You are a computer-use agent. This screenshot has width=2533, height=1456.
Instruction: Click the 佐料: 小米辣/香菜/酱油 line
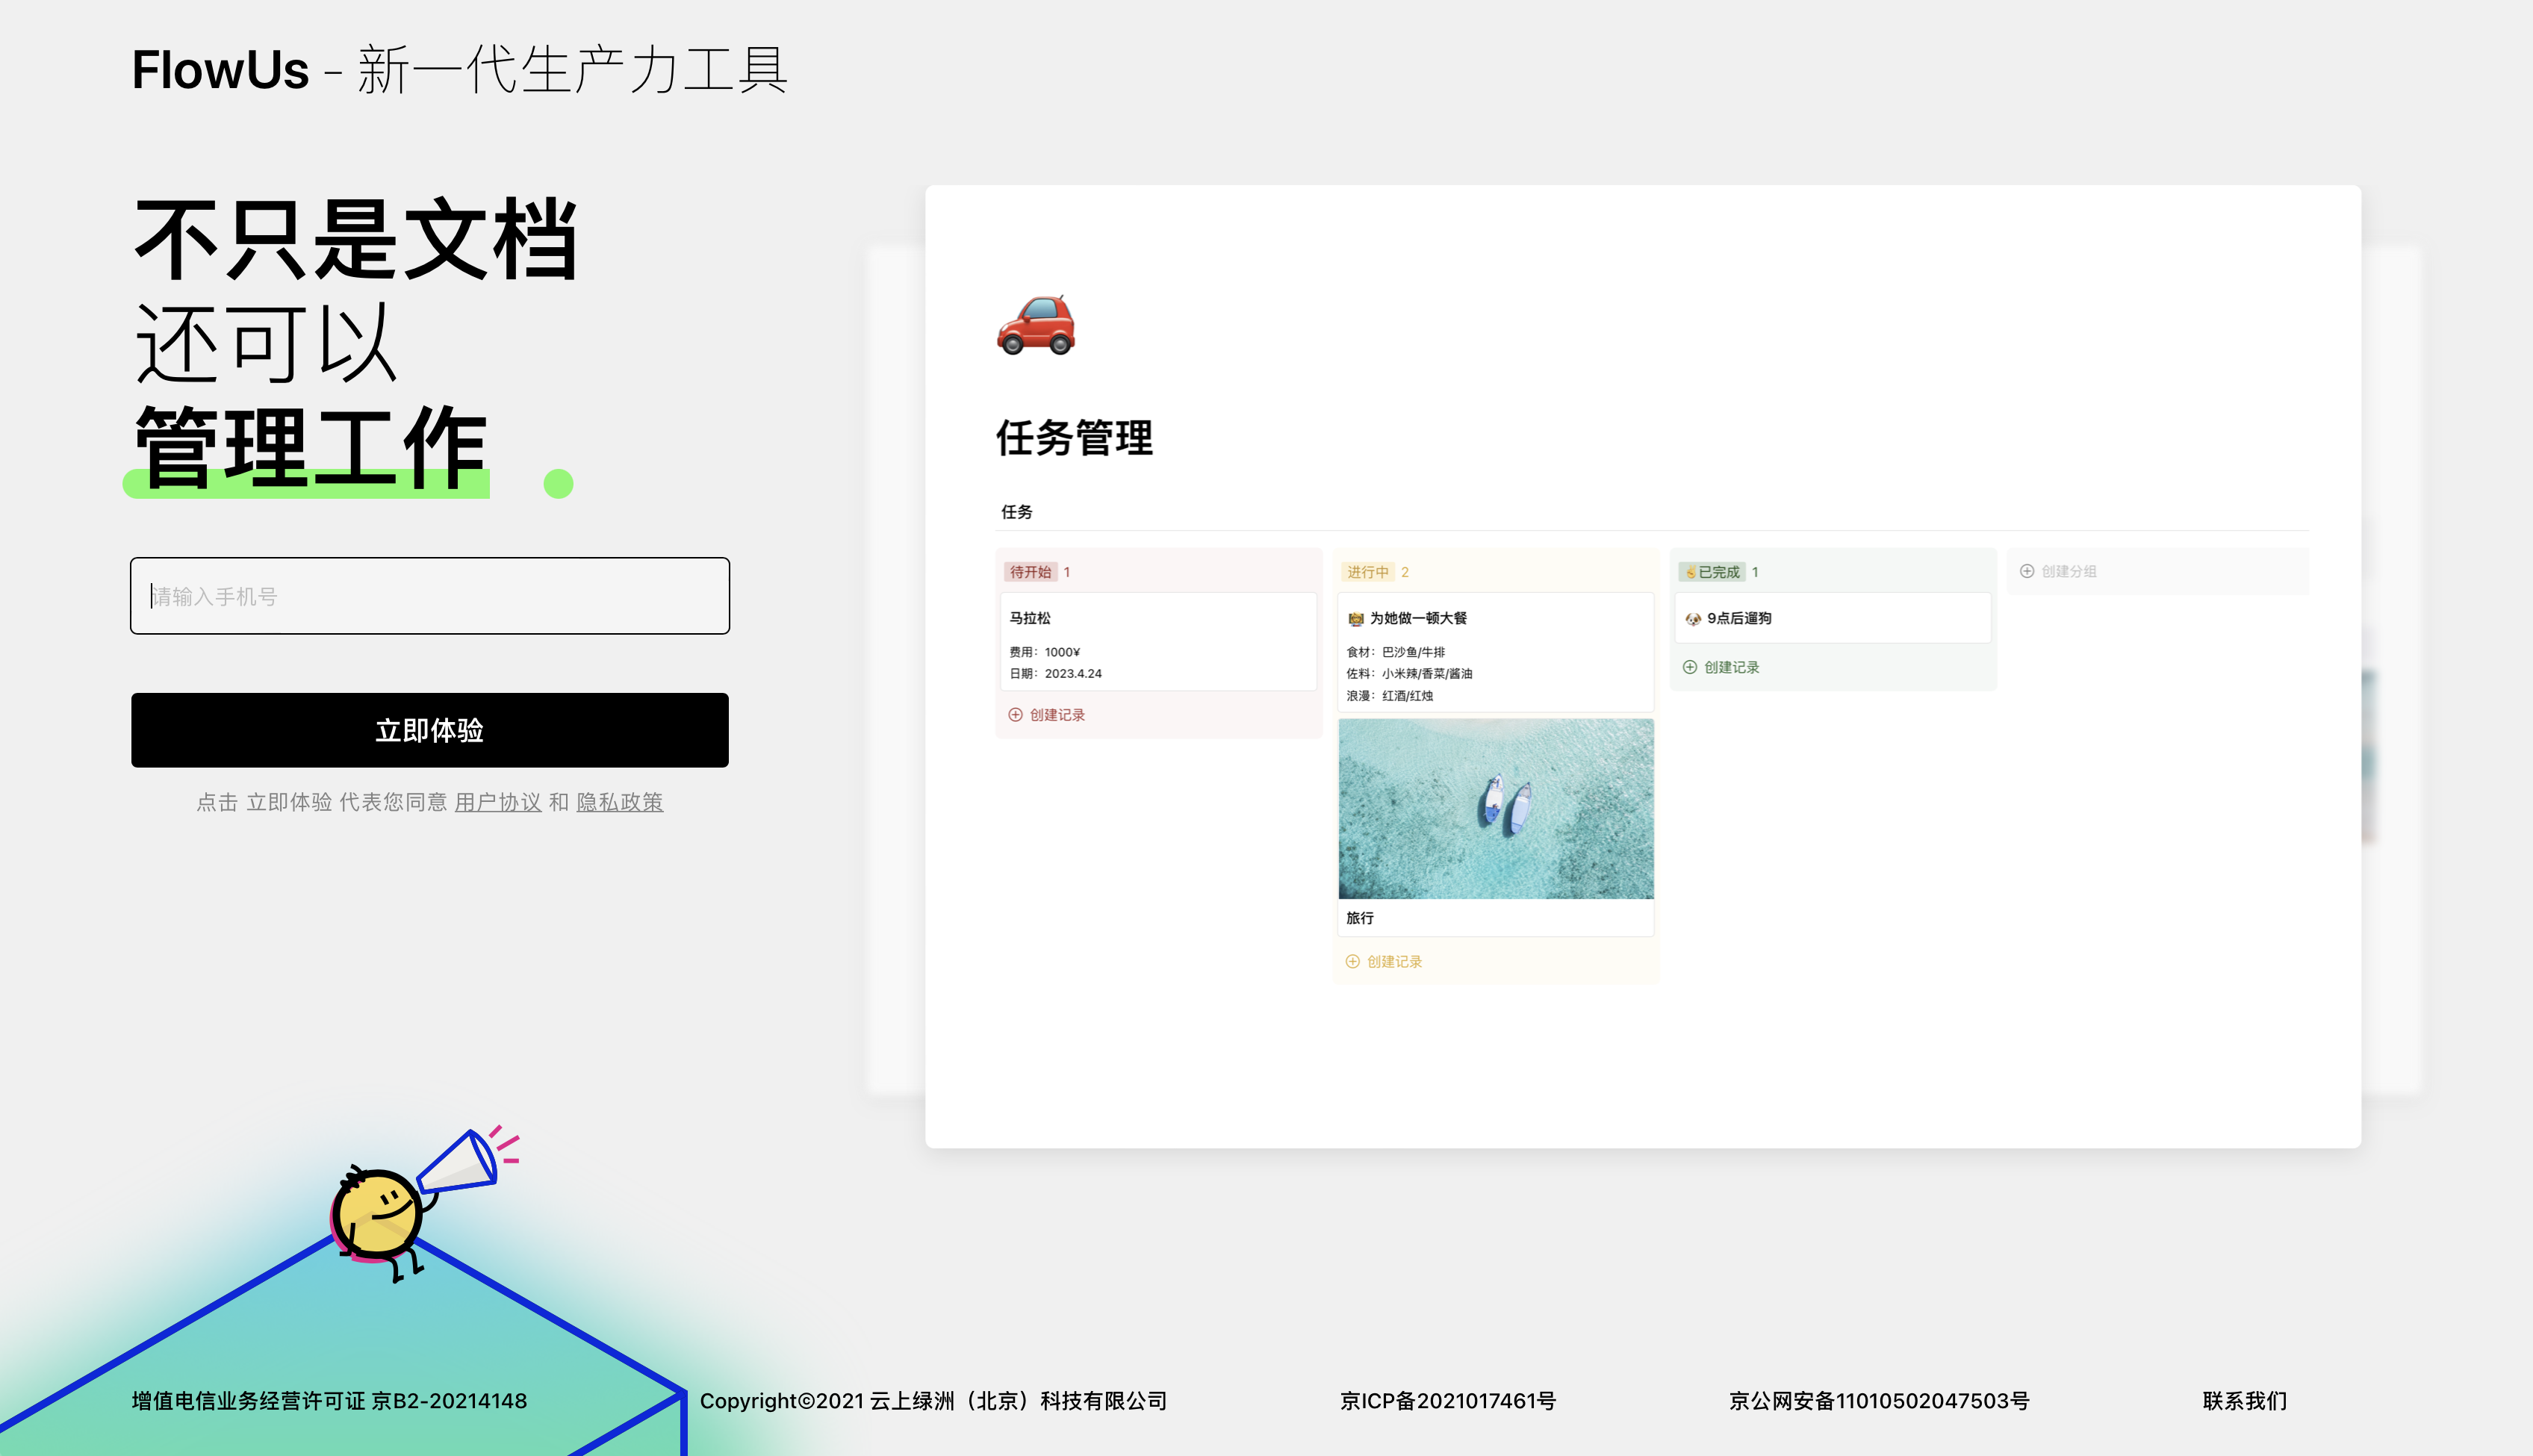(1409, 674)
